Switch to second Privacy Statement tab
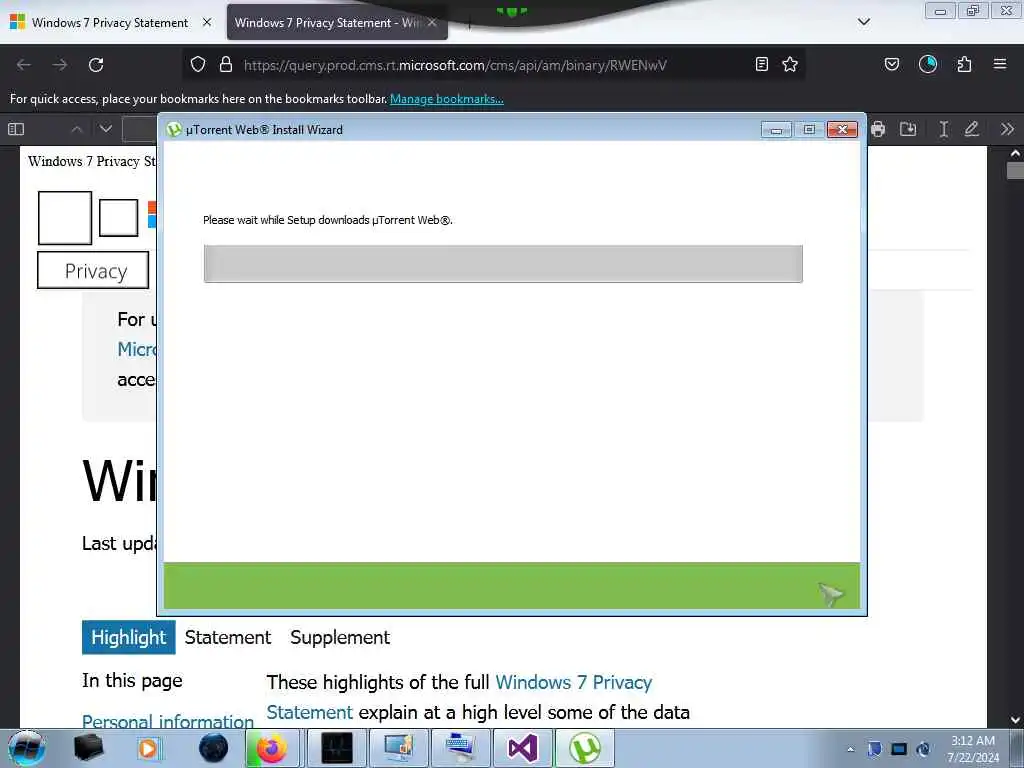The width and height of the screenshot is (1024, 768). click(327, 22)
